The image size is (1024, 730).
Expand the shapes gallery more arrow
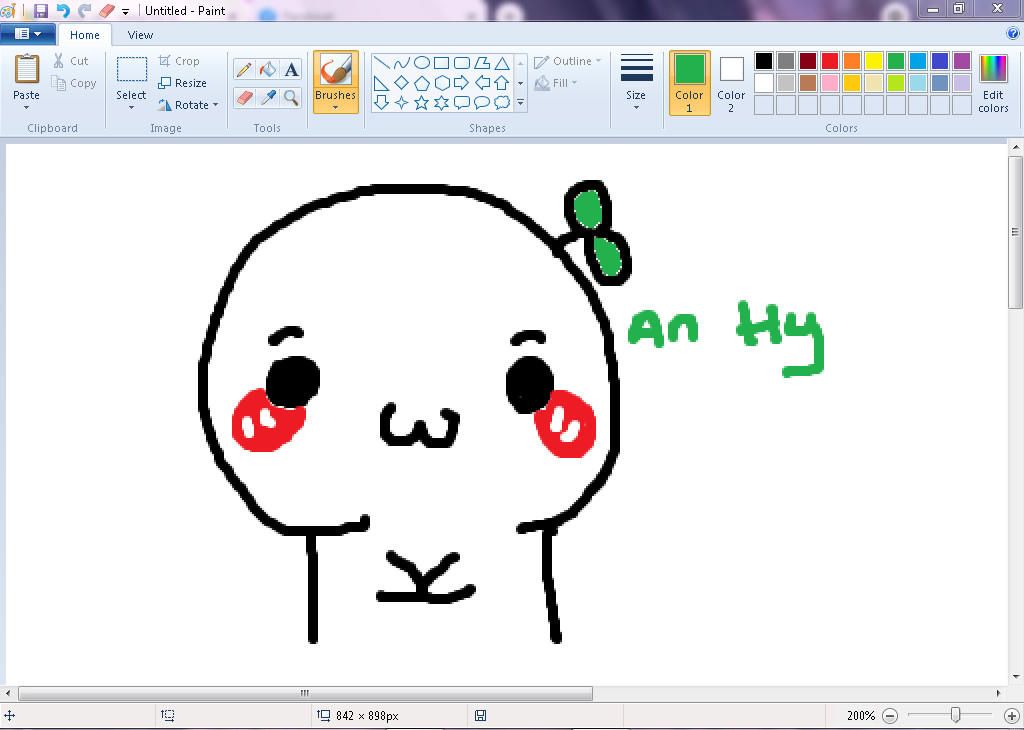point(520,103)
